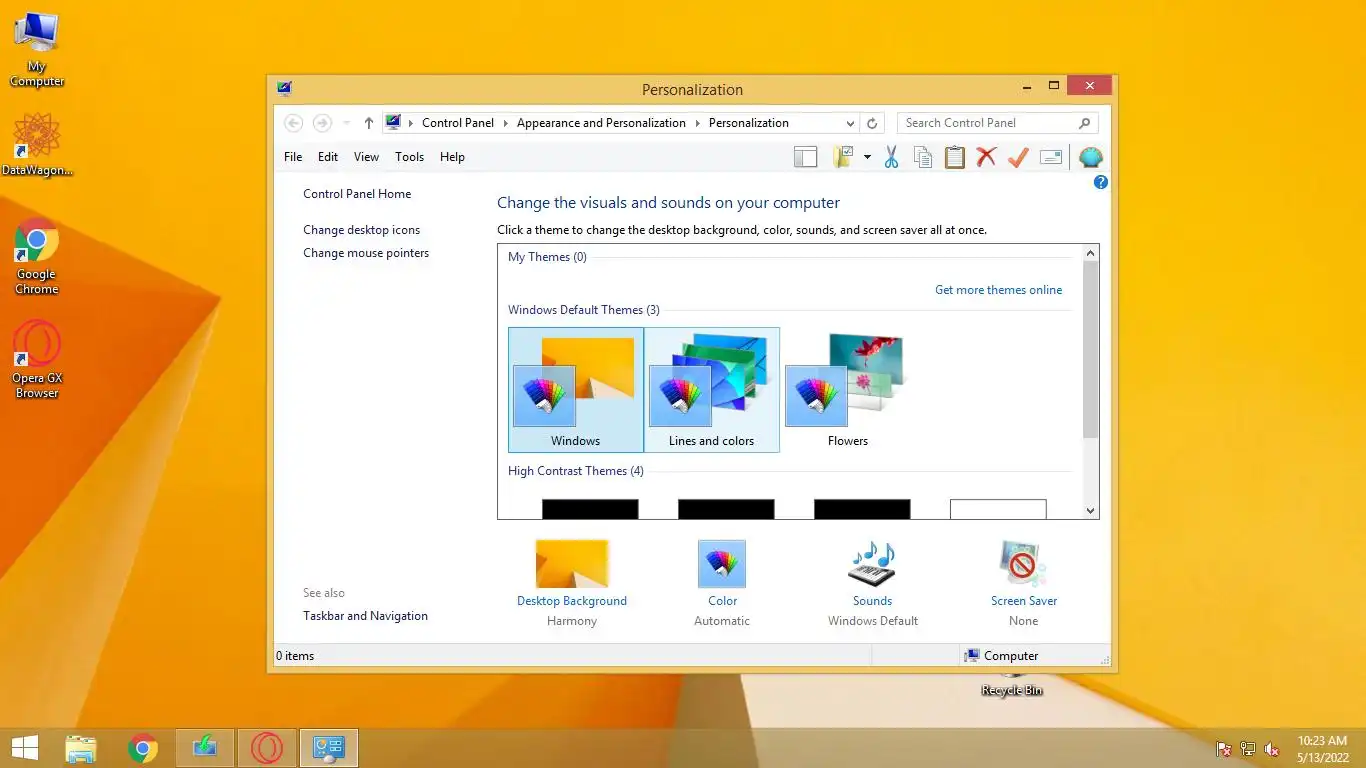Open the Tools menu
This screenshot has height=768, width=1366.
coord(409,157)
